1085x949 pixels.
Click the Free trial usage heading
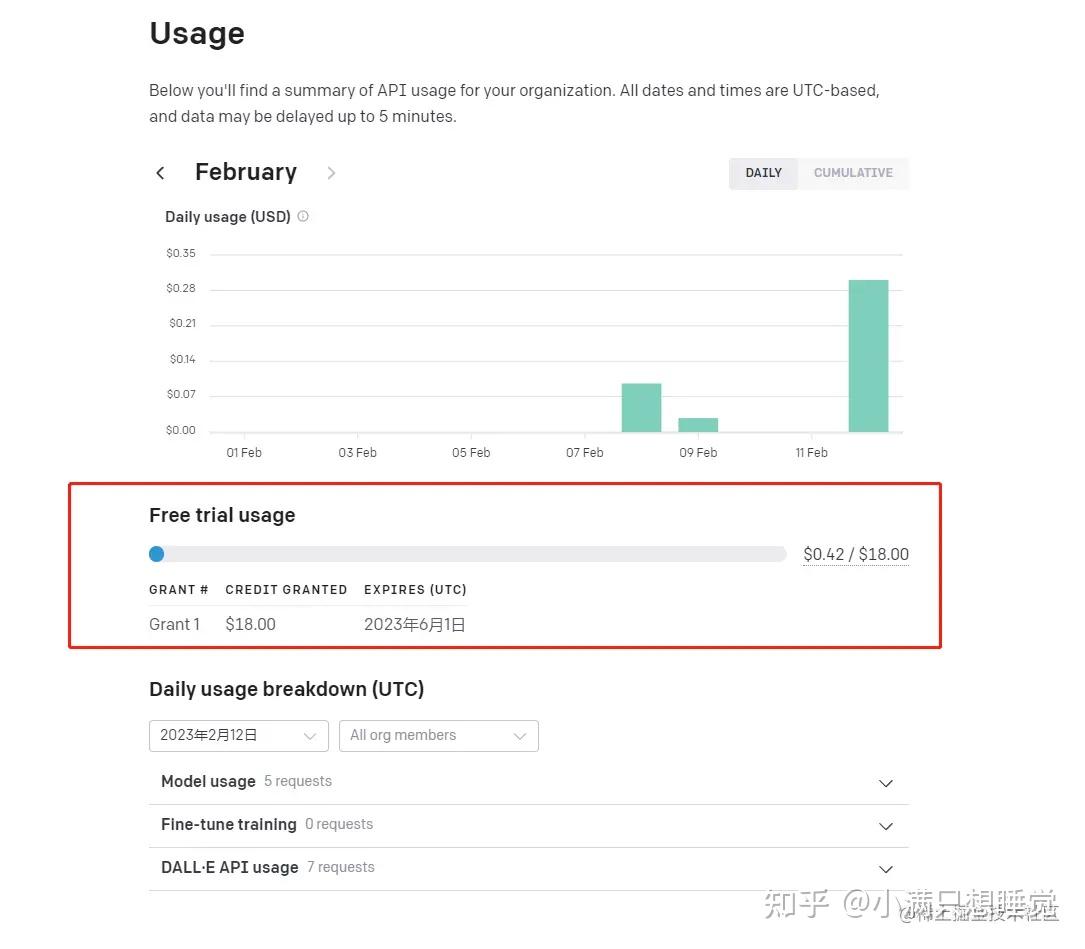[222, 515]
